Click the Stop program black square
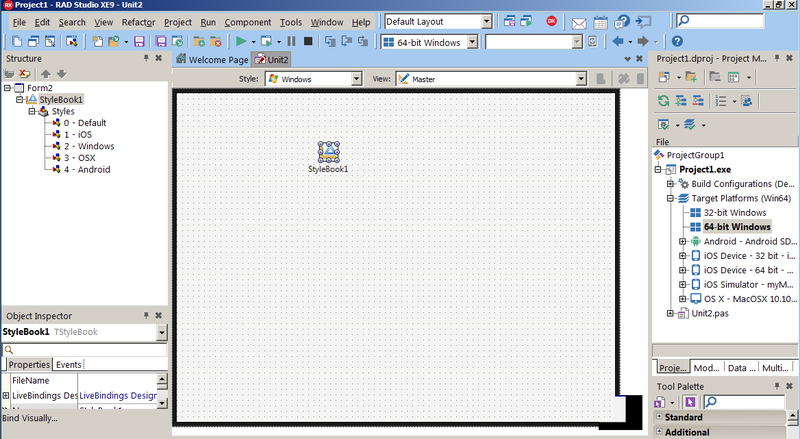 [308, 41]
